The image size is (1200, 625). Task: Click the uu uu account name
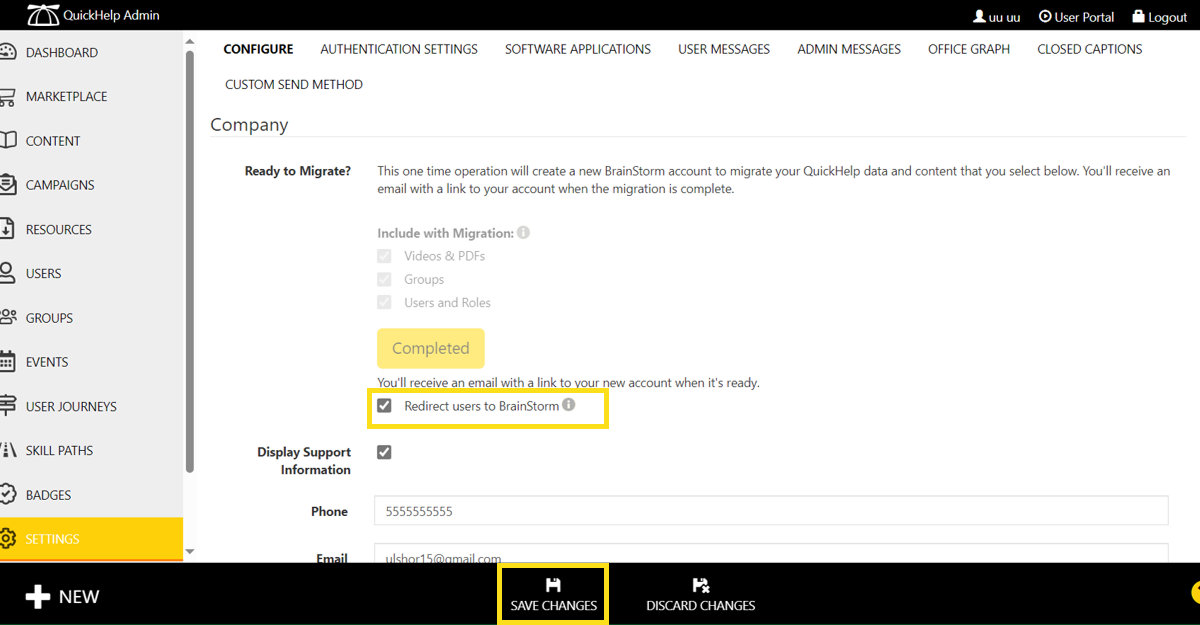pyautogui.click(x=1004, y=17)
